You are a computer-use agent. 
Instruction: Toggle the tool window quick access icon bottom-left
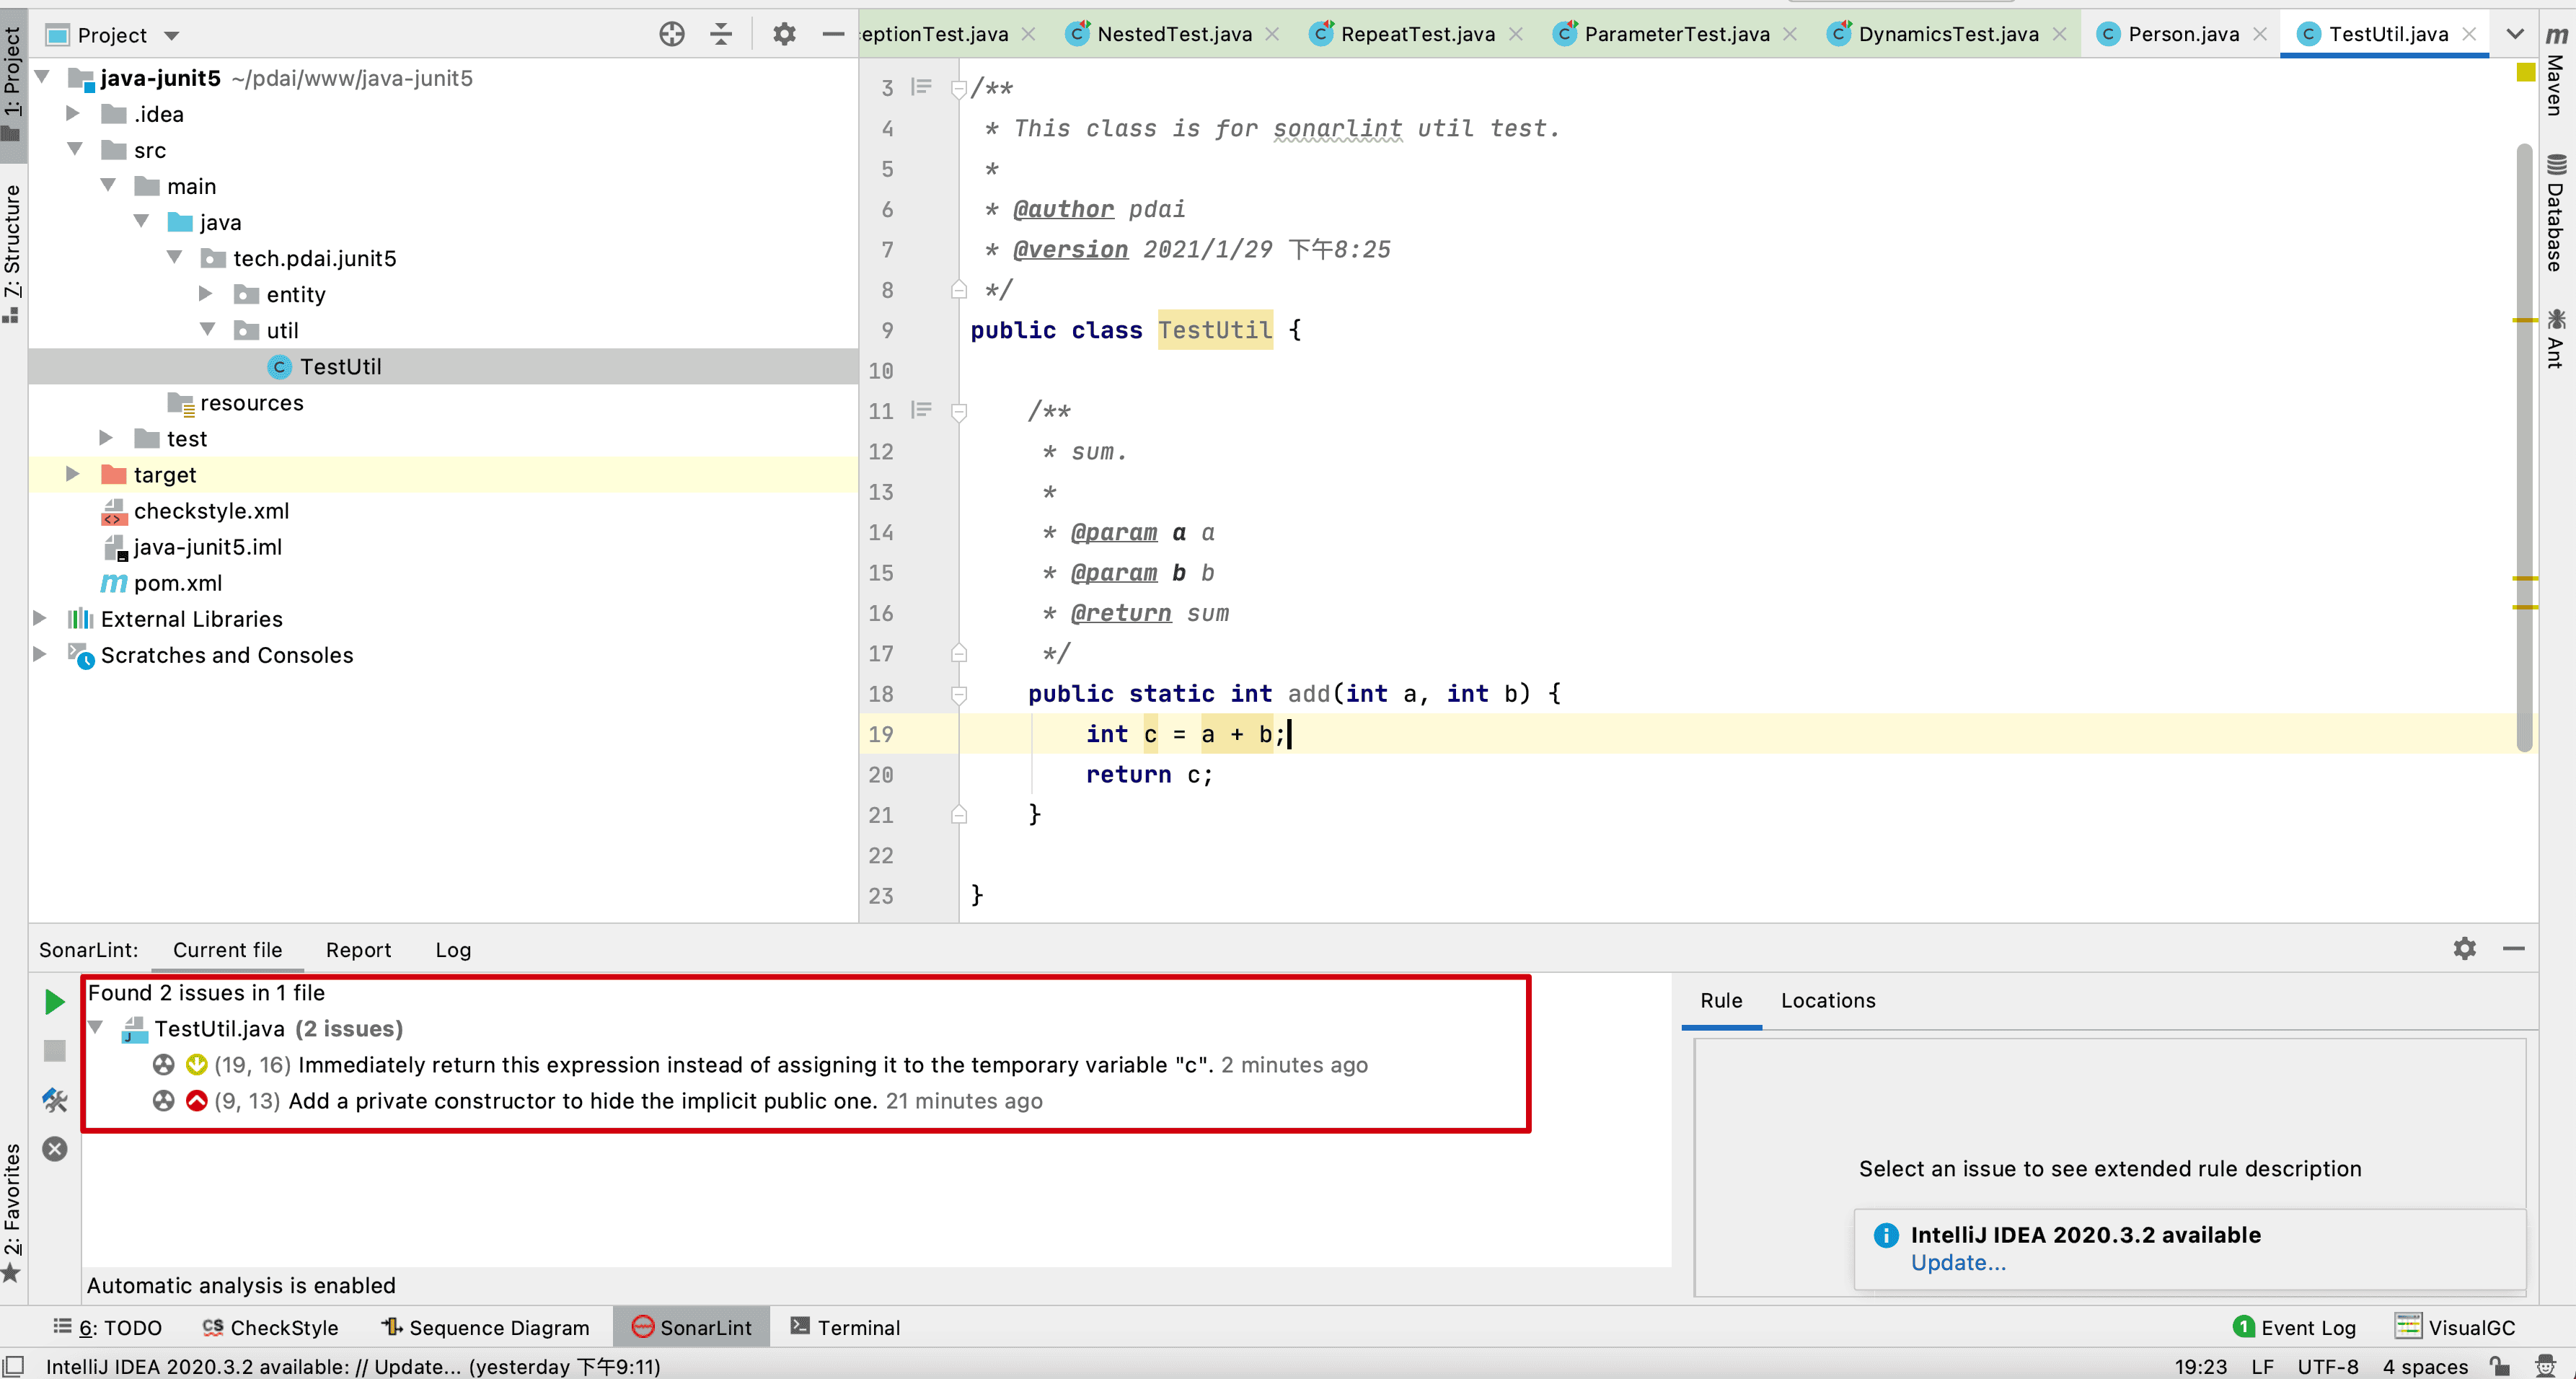tap(13, 1366)
